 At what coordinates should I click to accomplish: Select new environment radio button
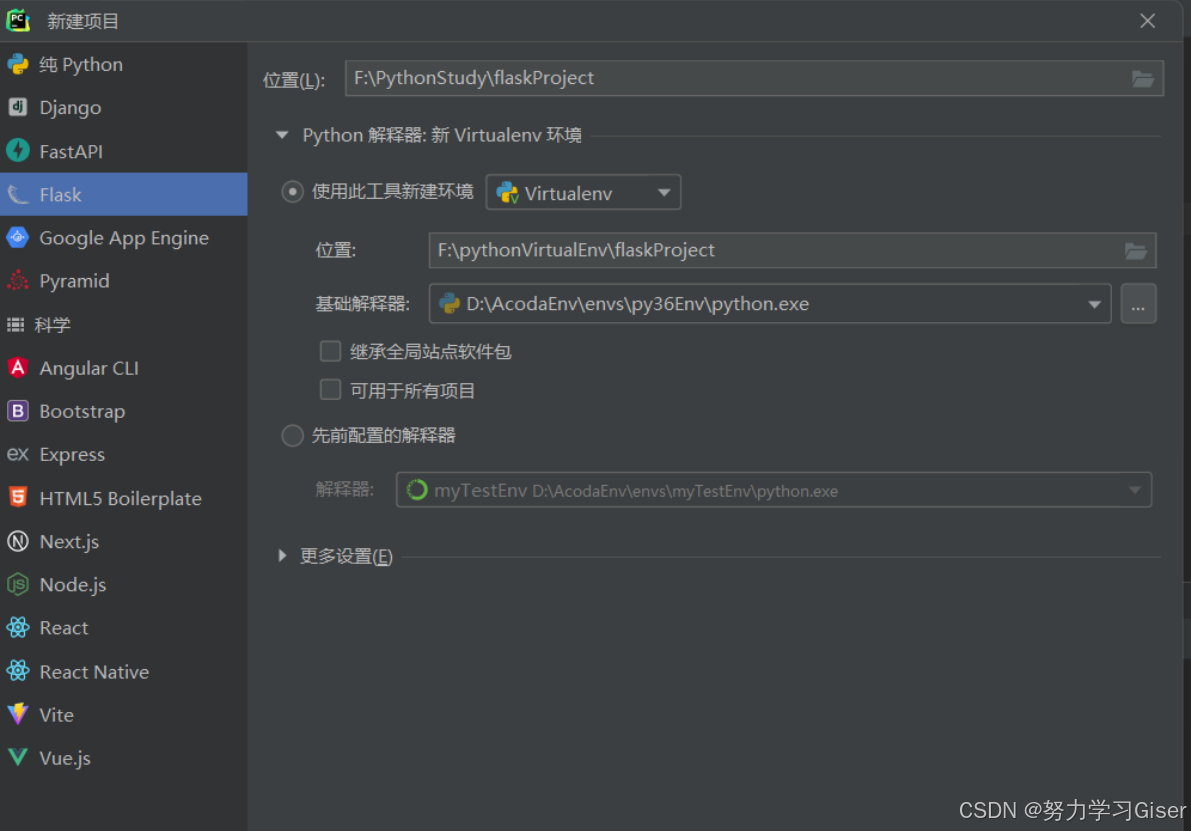[292, 191]
